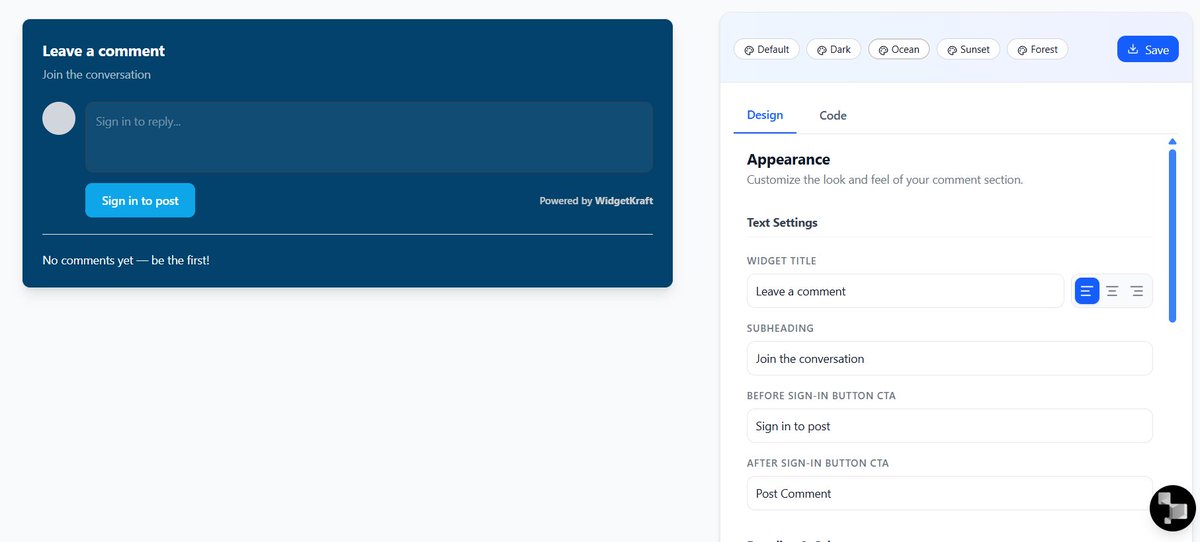The image size is (1200, 542).
Task: Click the 'Join the conversation' preview subtitle
Action: coord(97,74)
